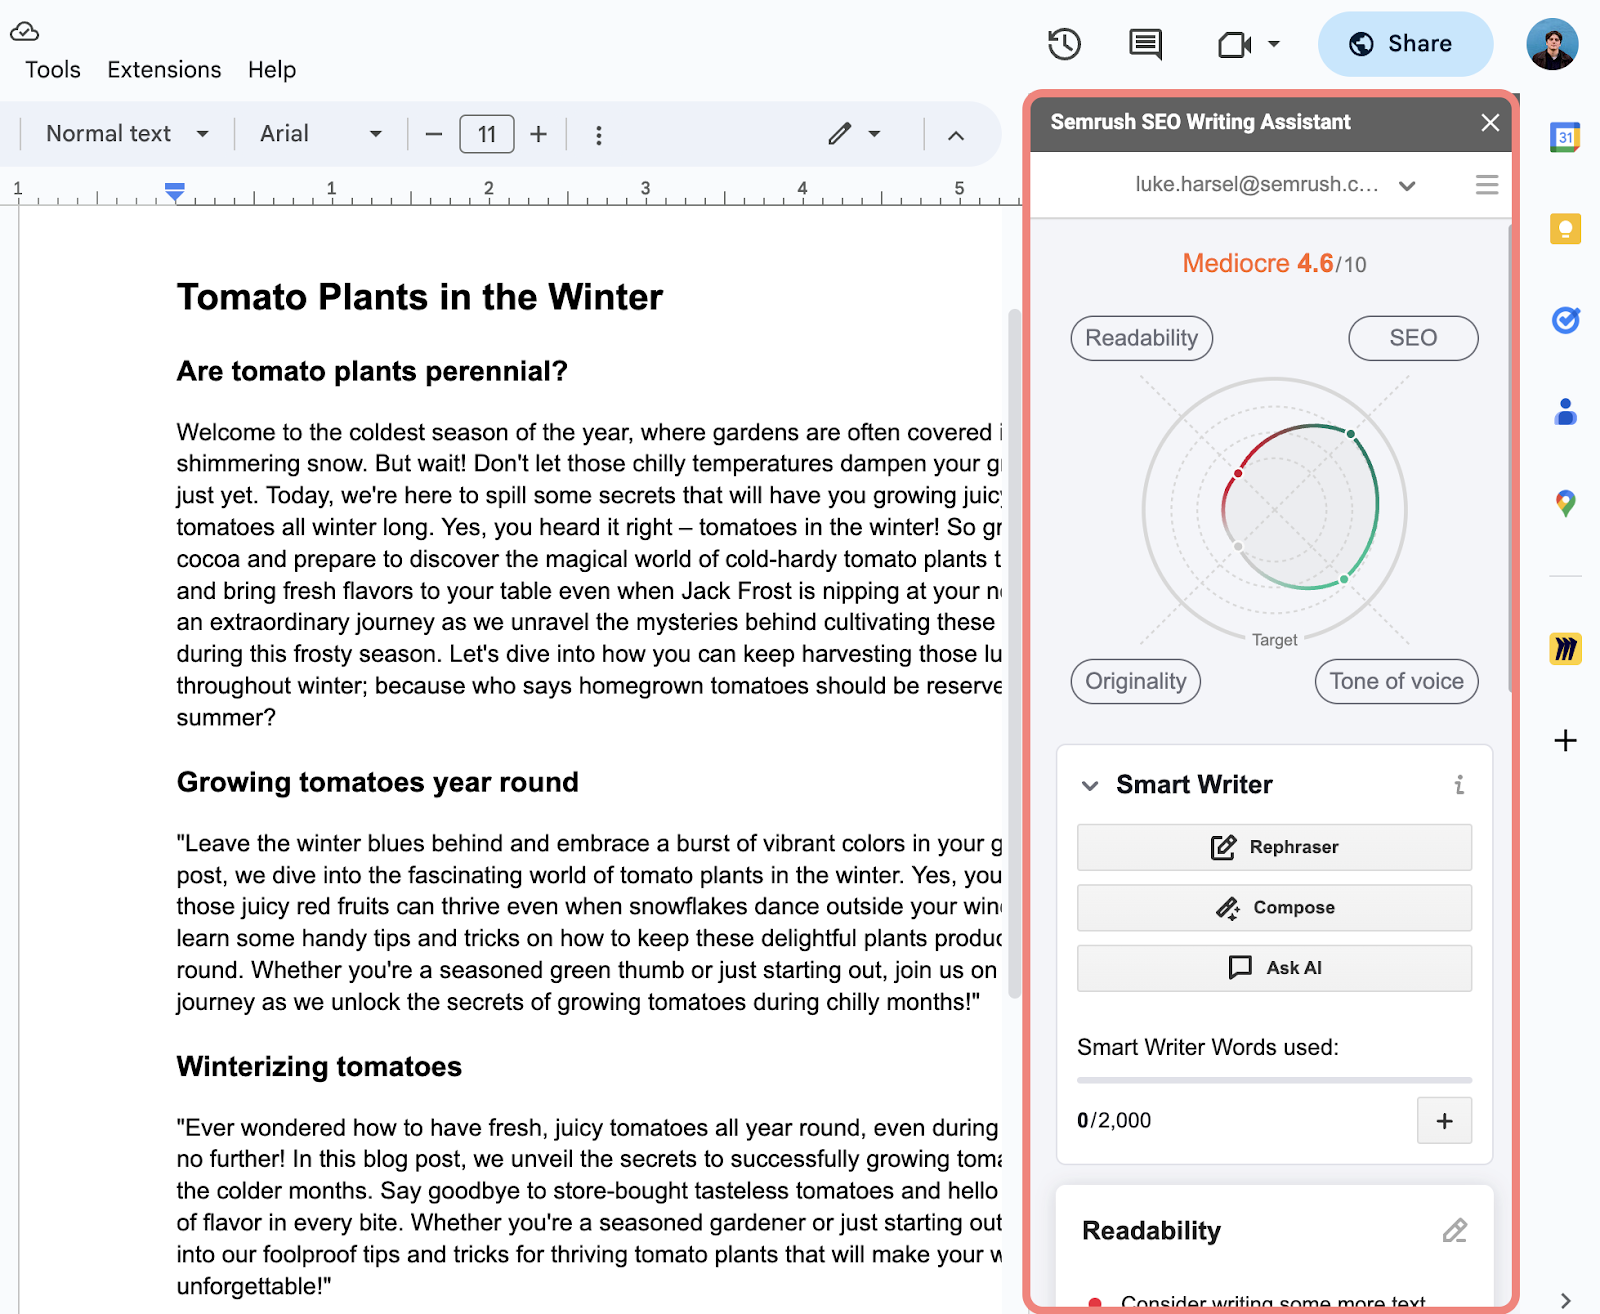The image size is (1600, 1314).
Task: Toggle the Readability score pill
Action: [x=1141, y=338]
